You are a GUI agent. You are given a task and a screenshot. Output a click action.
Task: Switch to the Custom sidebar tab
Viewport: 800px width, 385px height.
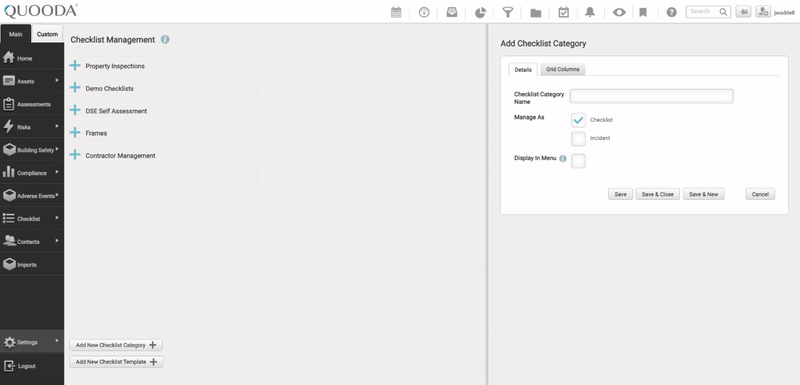47,34
